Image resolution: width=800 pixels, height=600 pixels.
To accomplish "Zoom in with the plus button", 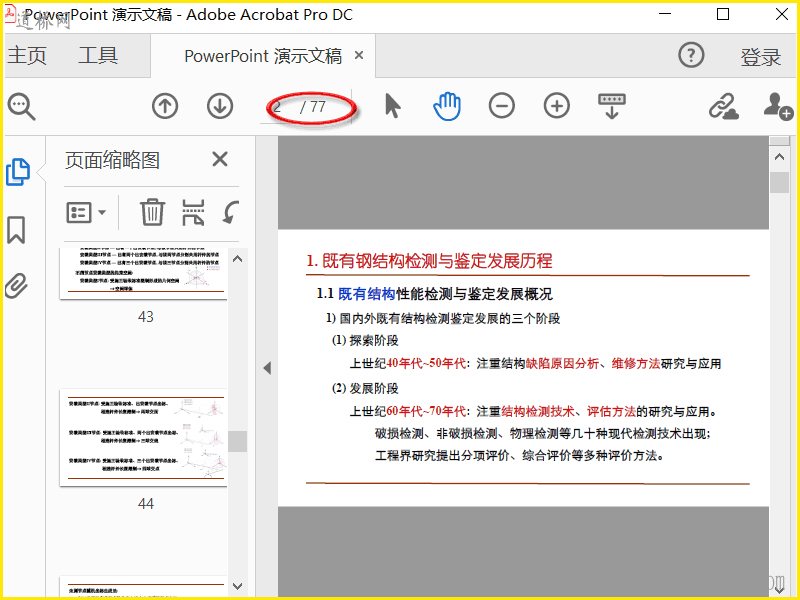I will [557, 106].
